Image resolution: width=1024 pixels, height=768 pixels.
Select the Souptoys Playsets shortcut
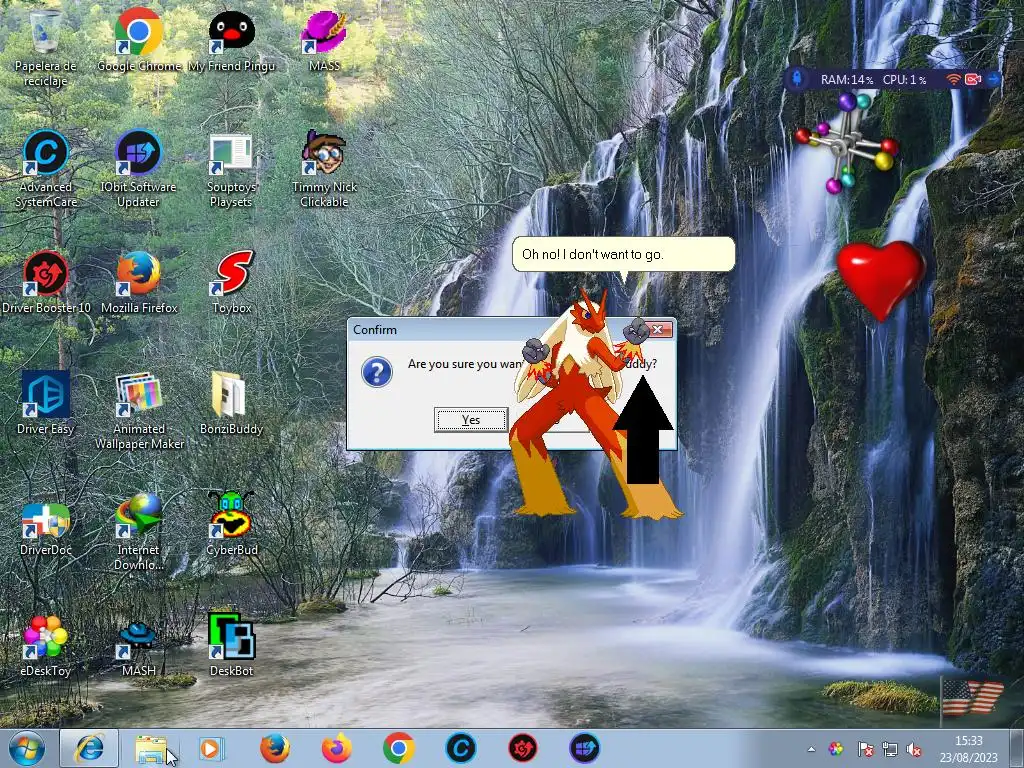tap(231, 168)
